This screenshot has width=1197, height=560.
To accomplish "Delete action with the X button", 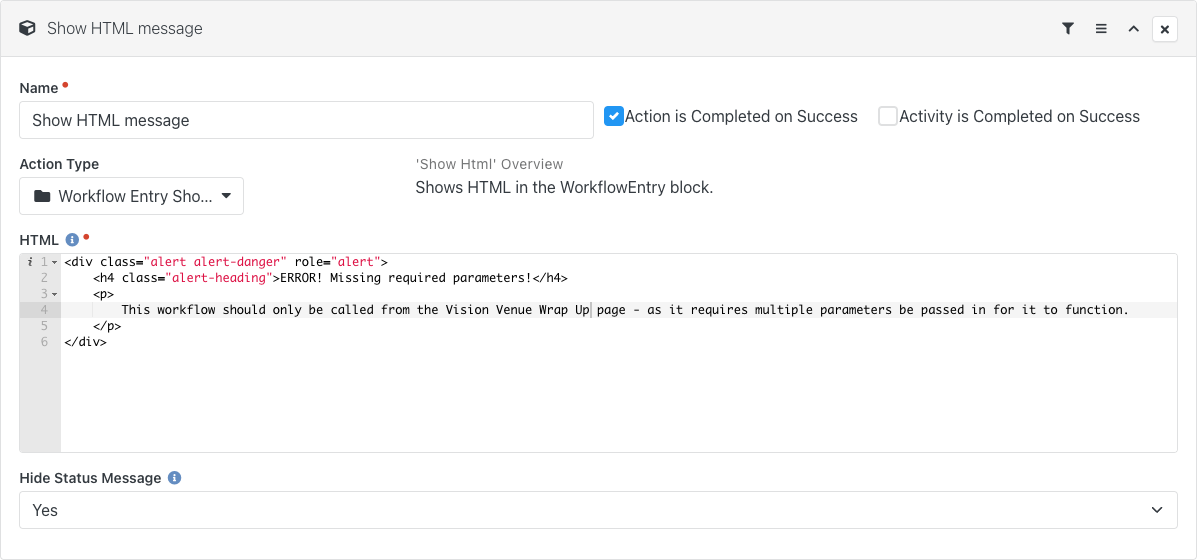I will (1164, 29).
